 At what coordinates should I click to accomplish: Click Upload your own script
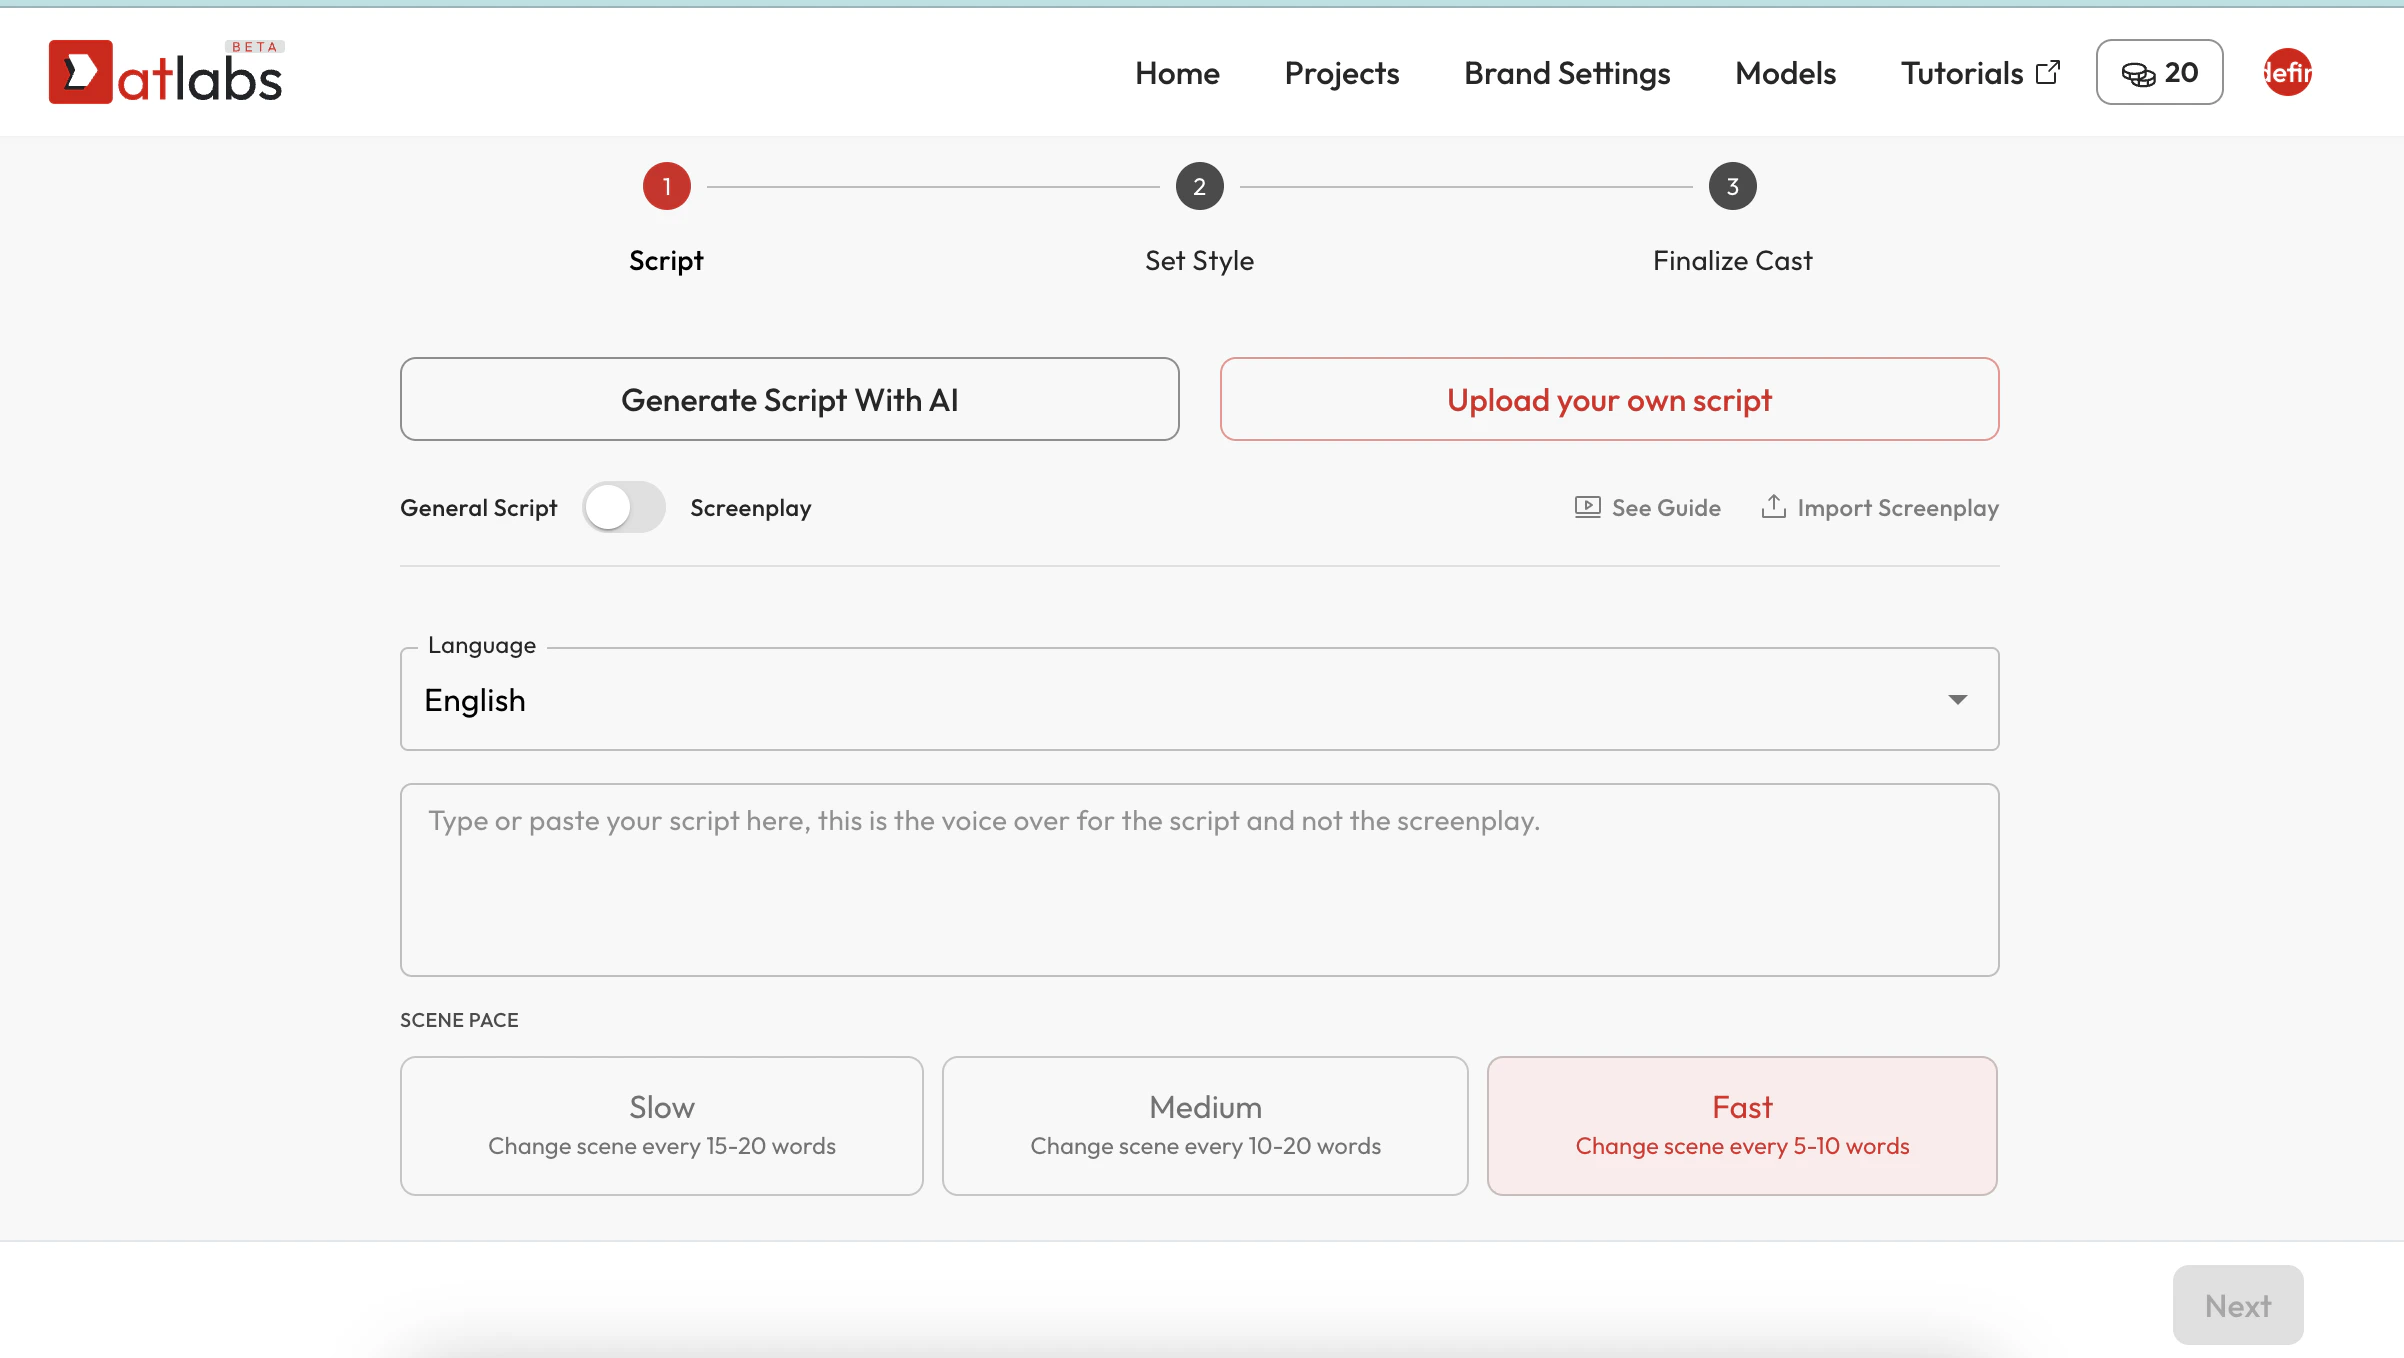pyautogui.click(x=1608, y=399)
